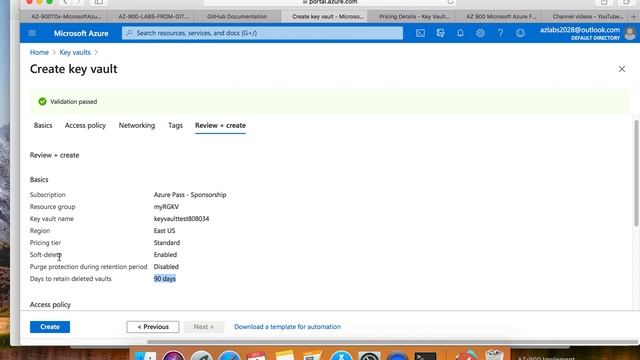
Task: Click the keyvaulttest808034 vault name
Action: tap(182, 219)
